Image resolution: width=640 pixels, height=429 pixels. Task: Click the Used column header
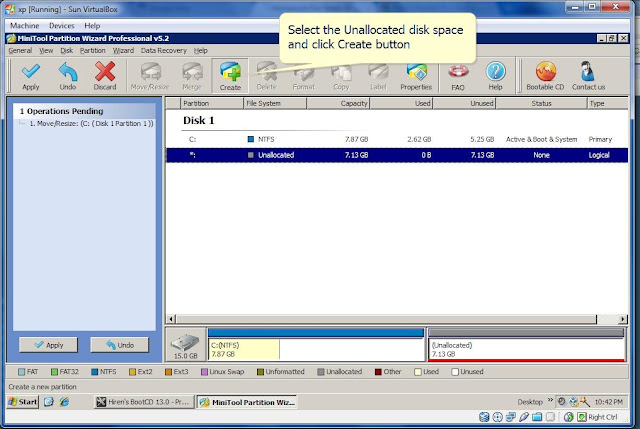pos(401,103)
